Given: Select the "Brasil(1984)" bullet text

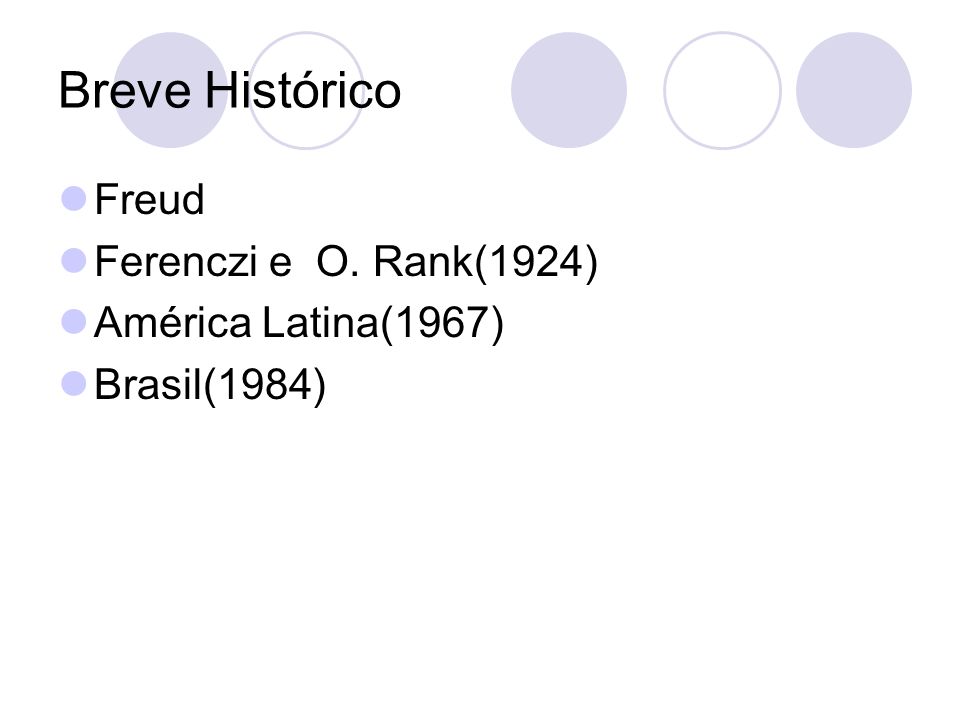Looking at the screenshot, I should pos(210,385).
